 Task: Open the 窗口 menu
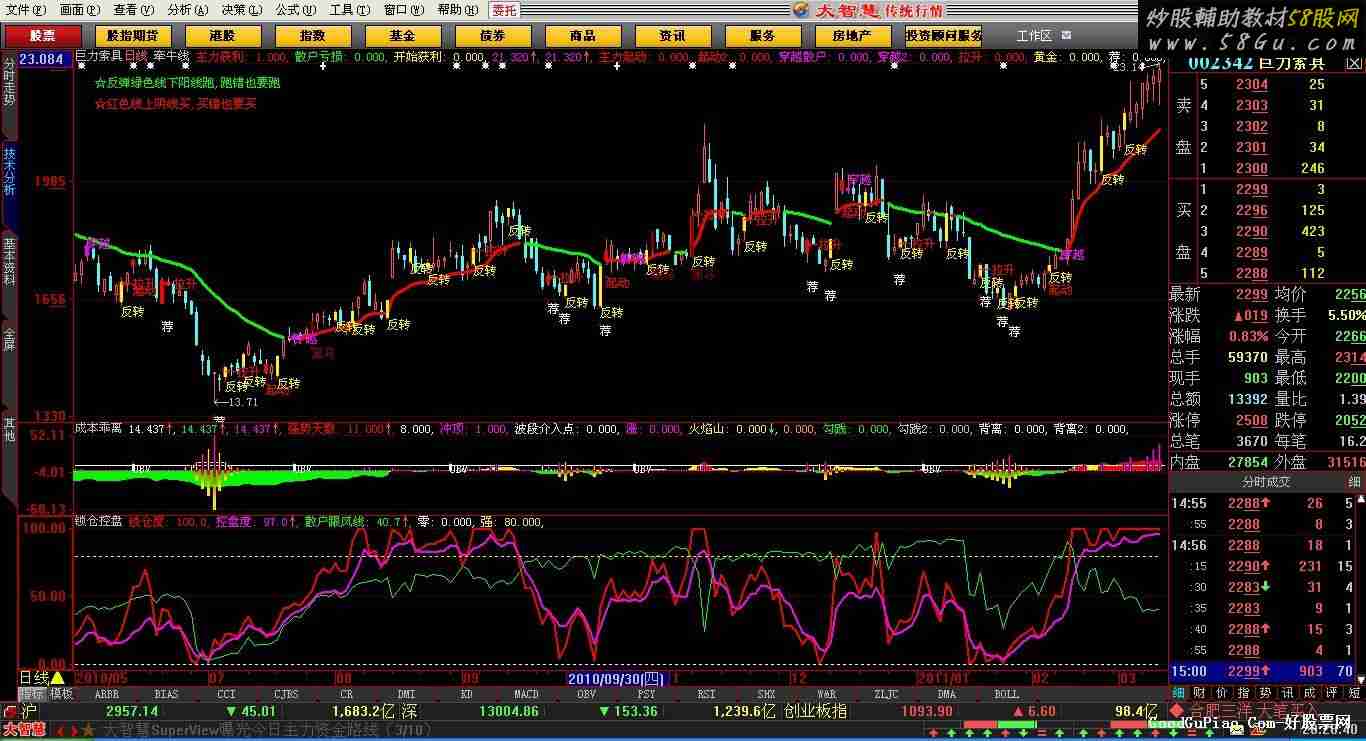403,9
